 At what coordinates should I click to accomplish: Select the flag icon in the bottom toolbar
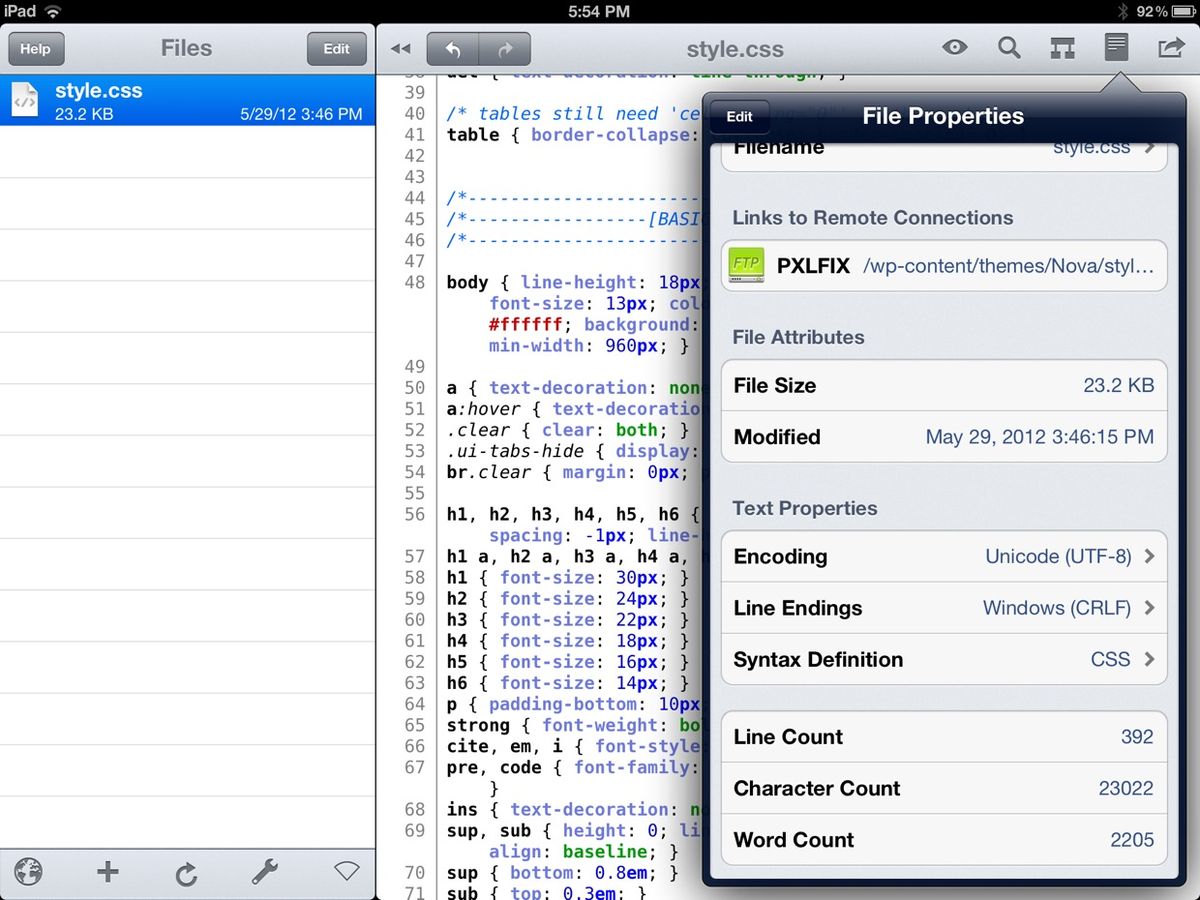coord(345,871)
